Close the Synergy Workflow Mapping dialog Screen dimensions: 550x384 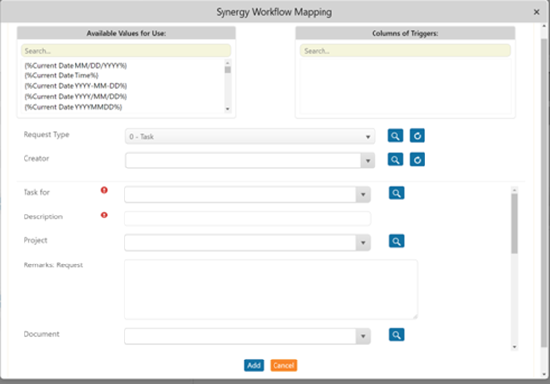pyautogui.click(x=536, y=12)
